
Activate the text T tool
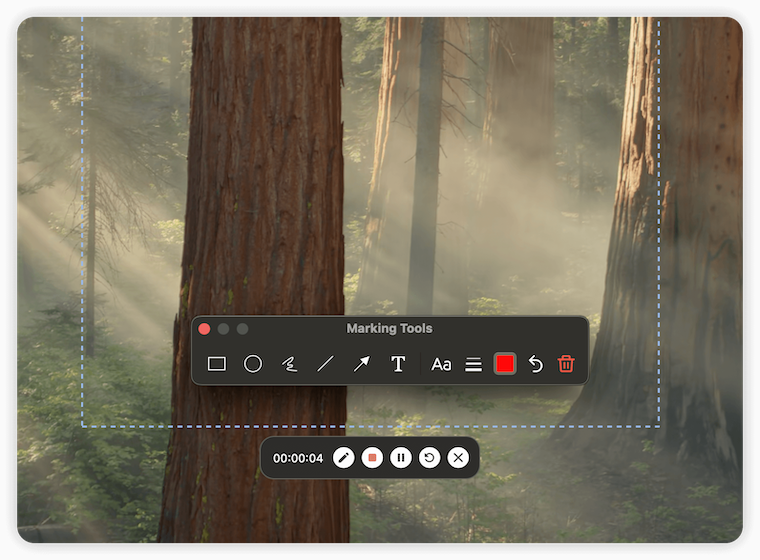click(x=398, y=364)
